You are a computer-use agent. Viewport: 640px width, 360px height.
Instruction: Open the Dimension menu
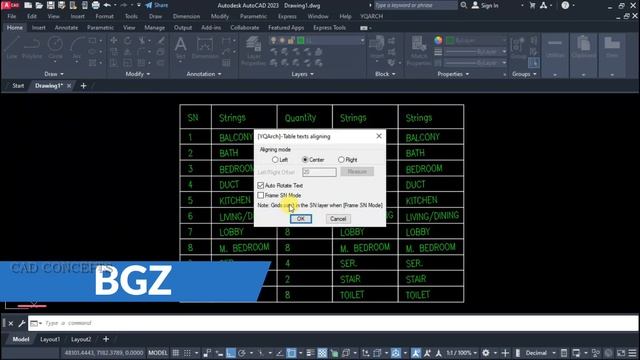coord(186,16)
